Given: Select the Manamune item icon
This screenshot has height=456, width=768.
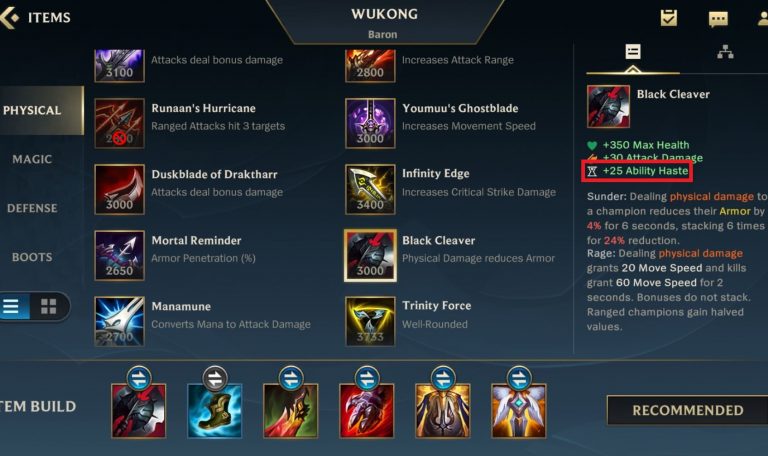Looking at the screenshot, I should click(x=120, y=321).
